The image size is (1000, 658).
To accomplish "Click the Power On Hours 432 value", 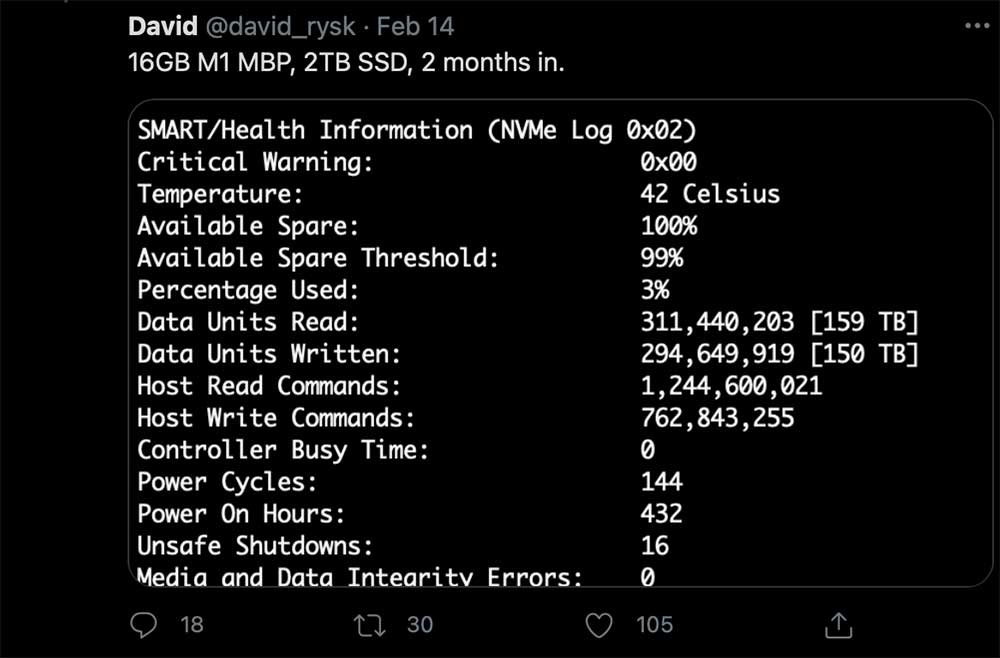I will [661, 514].
